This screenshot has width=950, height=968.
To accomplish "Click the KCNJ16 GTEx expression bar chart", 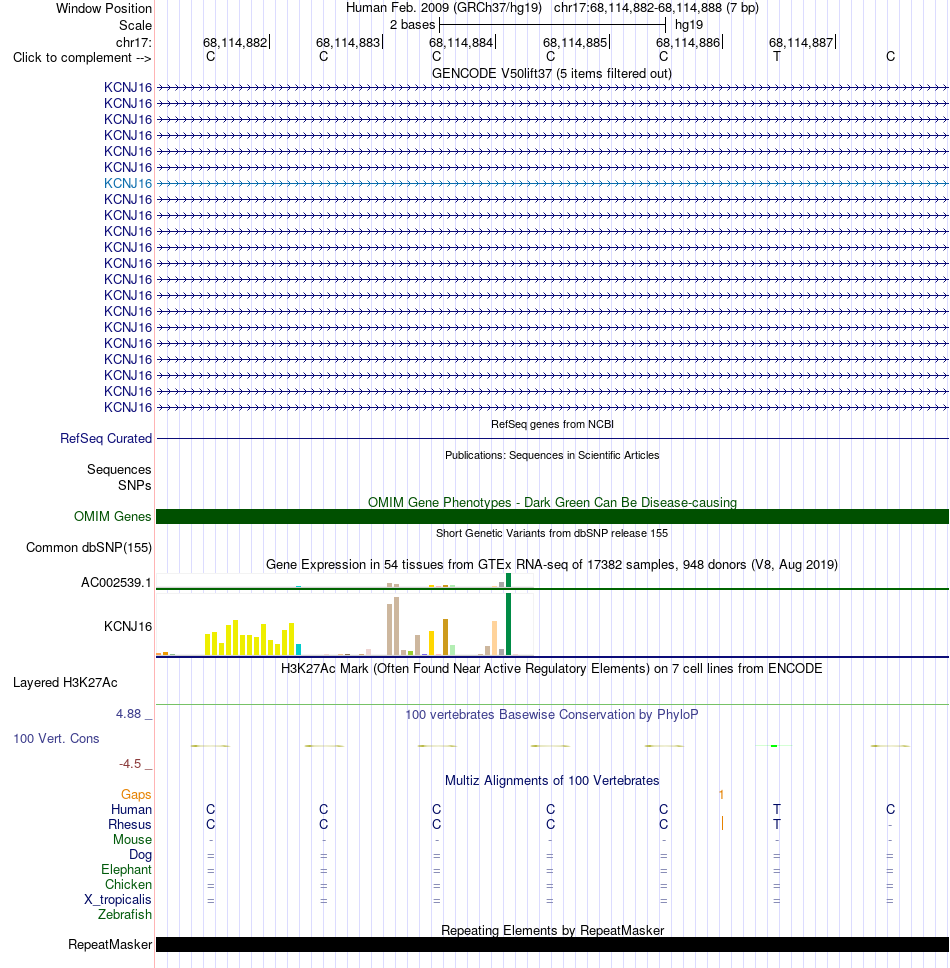I will (344, 624).
